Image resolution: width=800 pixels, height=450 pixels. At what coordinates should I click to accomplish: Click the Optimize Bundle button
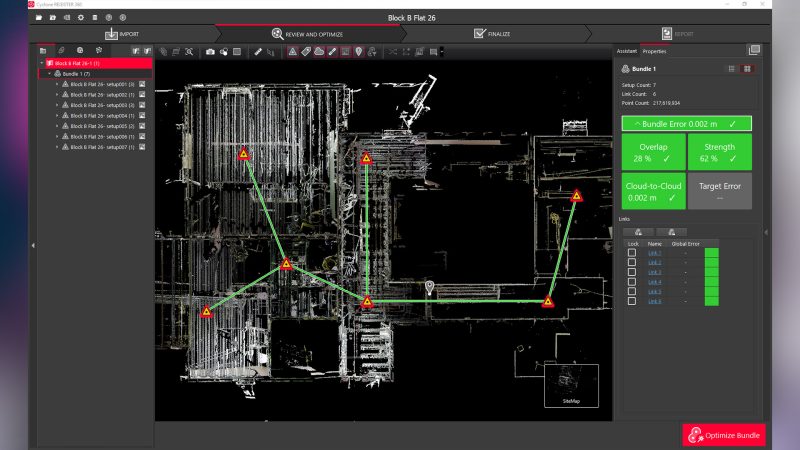tap(723, 435)
